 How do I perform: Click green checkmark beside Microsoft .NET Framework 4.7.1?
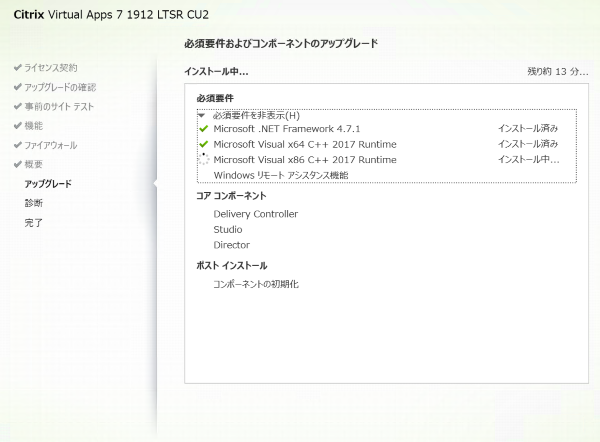pos(204,129)
